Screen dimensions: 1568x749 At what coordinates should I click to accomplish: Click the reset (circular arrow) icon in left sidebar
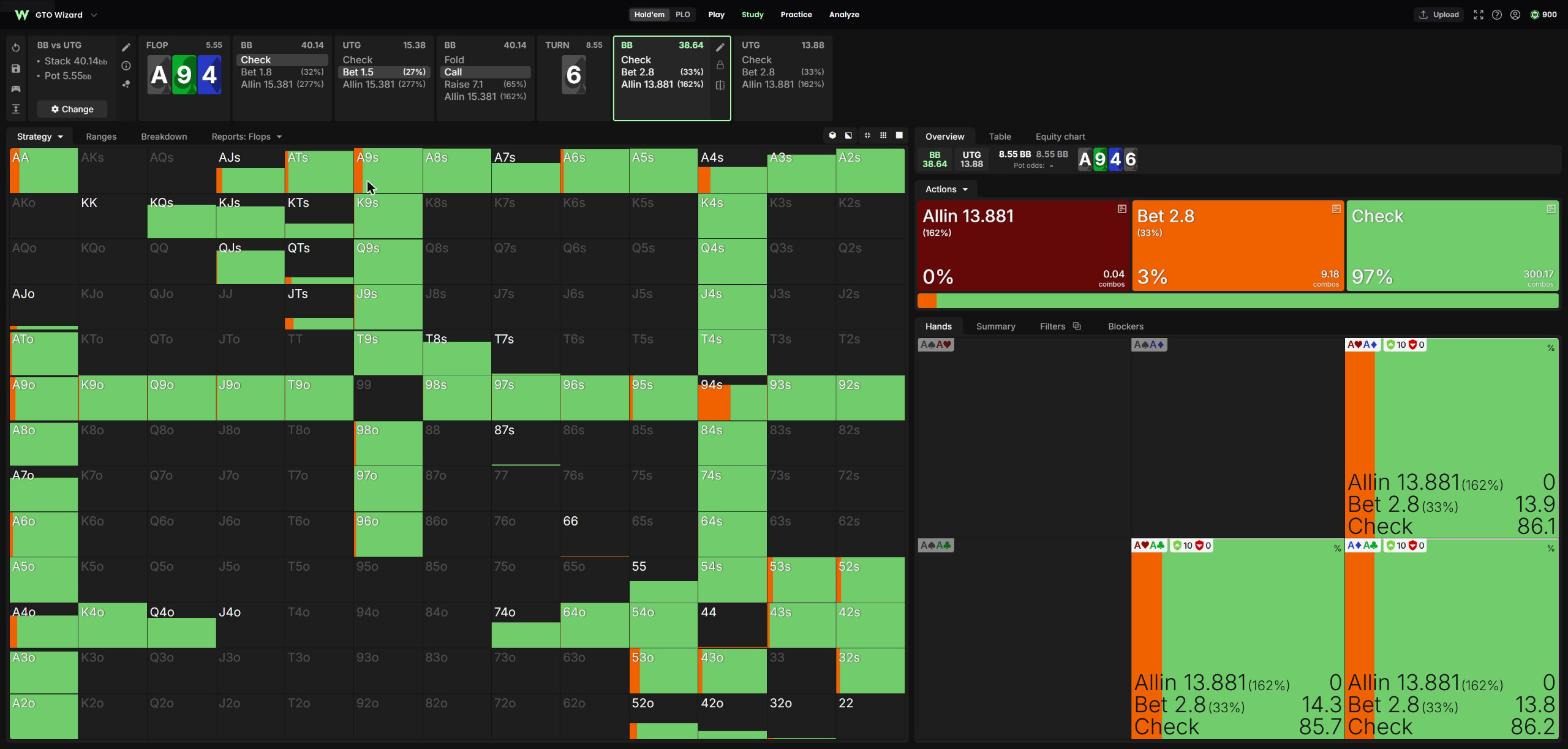16,48
